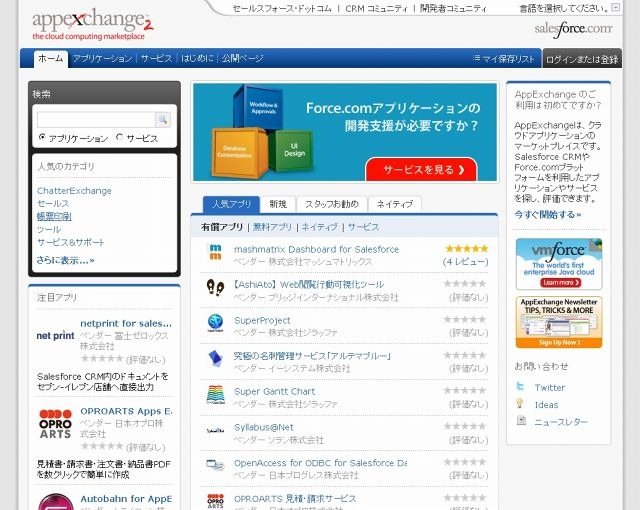Click mashmatrix five-star rating
Screen dimensions: 640x510
tap(467, 248)
